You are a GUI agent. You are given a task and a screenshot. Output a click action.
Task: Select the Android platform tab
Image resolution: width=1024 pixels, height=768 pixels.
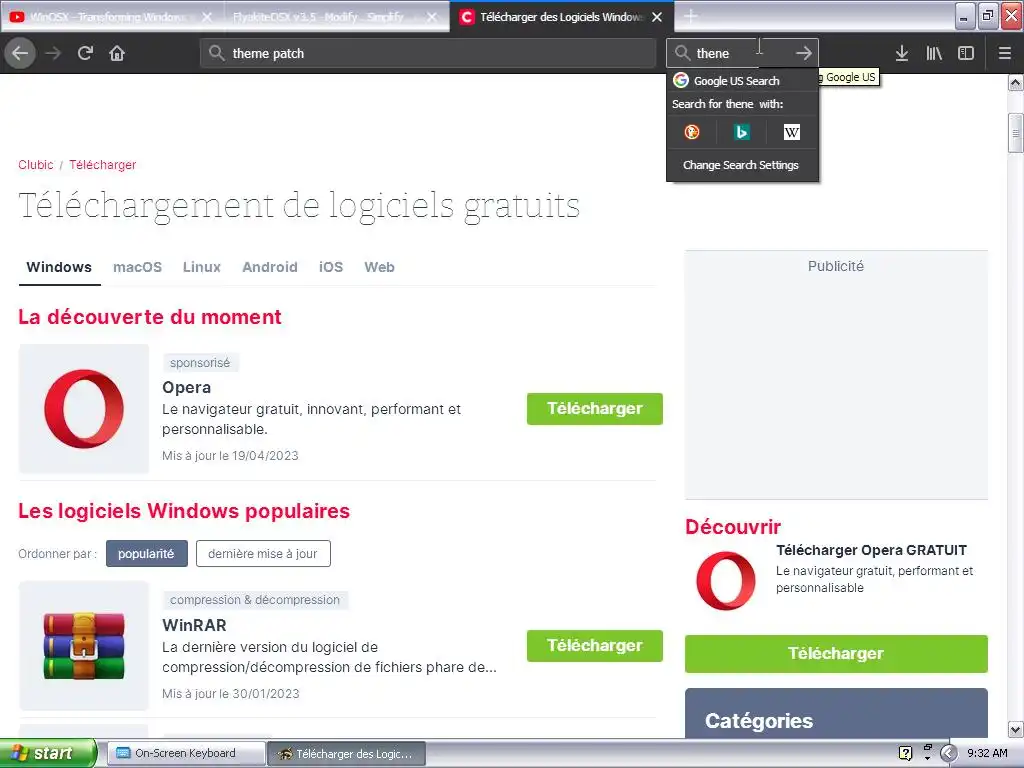tap(270, 267)
